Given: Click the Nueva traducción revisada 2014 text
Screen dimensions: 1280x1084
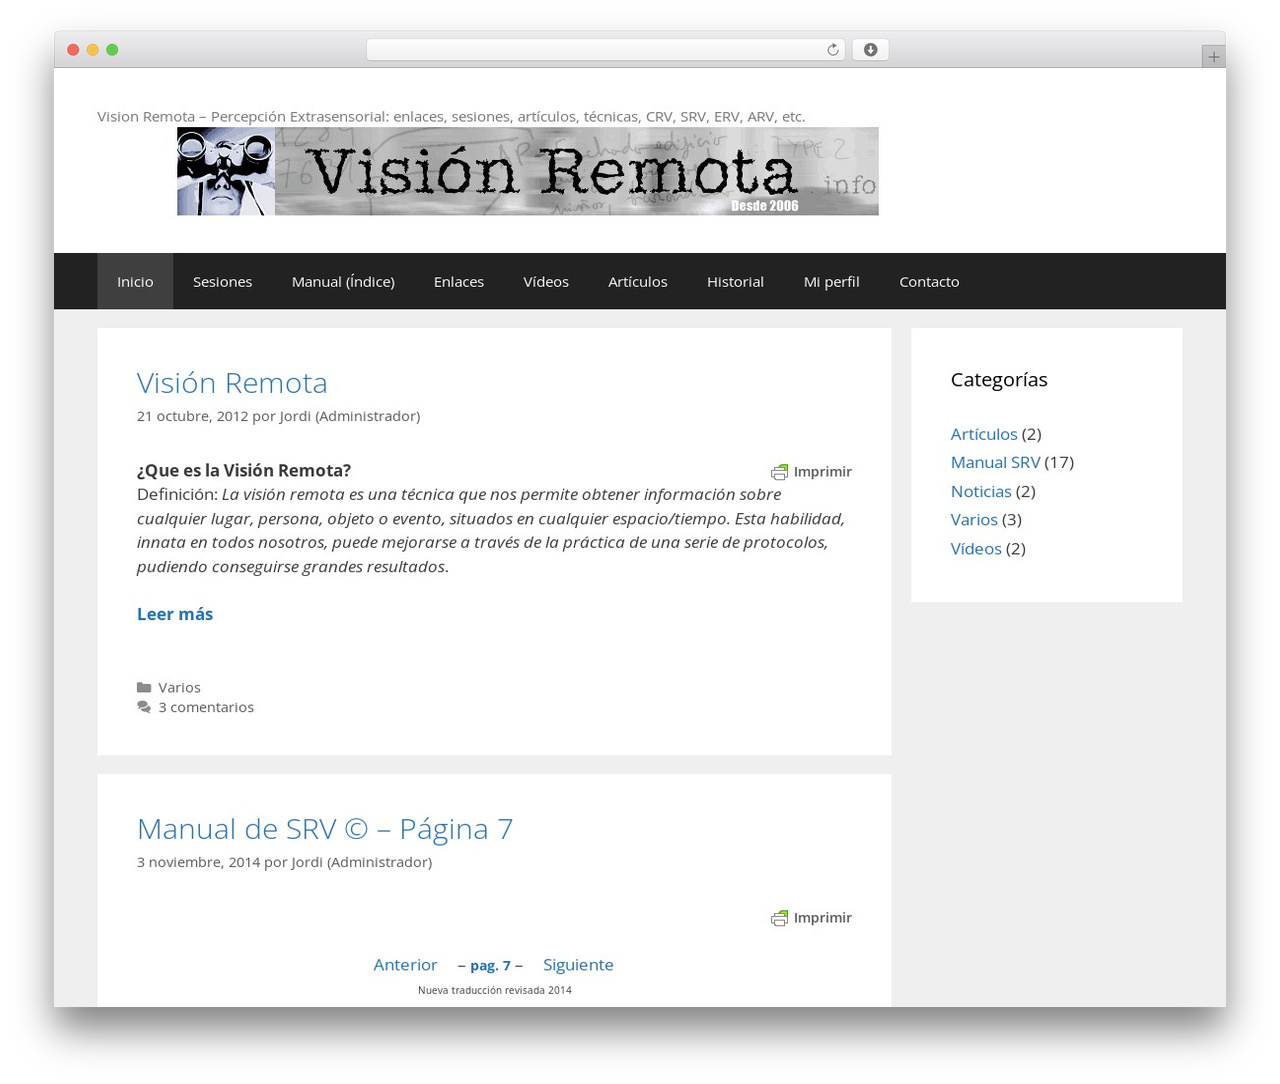Looking at the screenshot, I should [495, 990].
